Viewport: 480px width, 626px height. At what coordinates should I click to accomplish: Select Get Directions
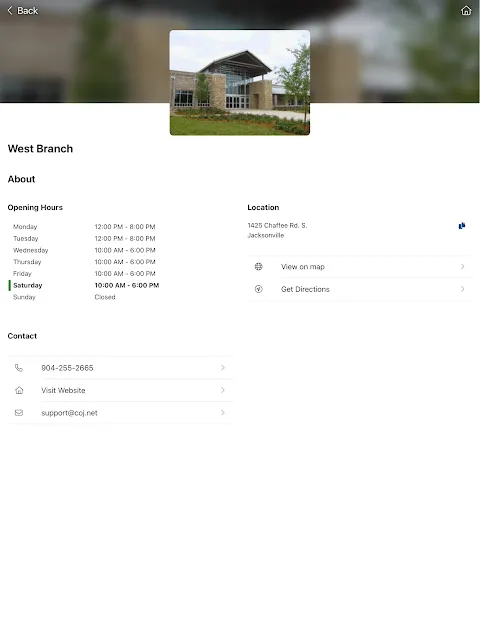305,289
